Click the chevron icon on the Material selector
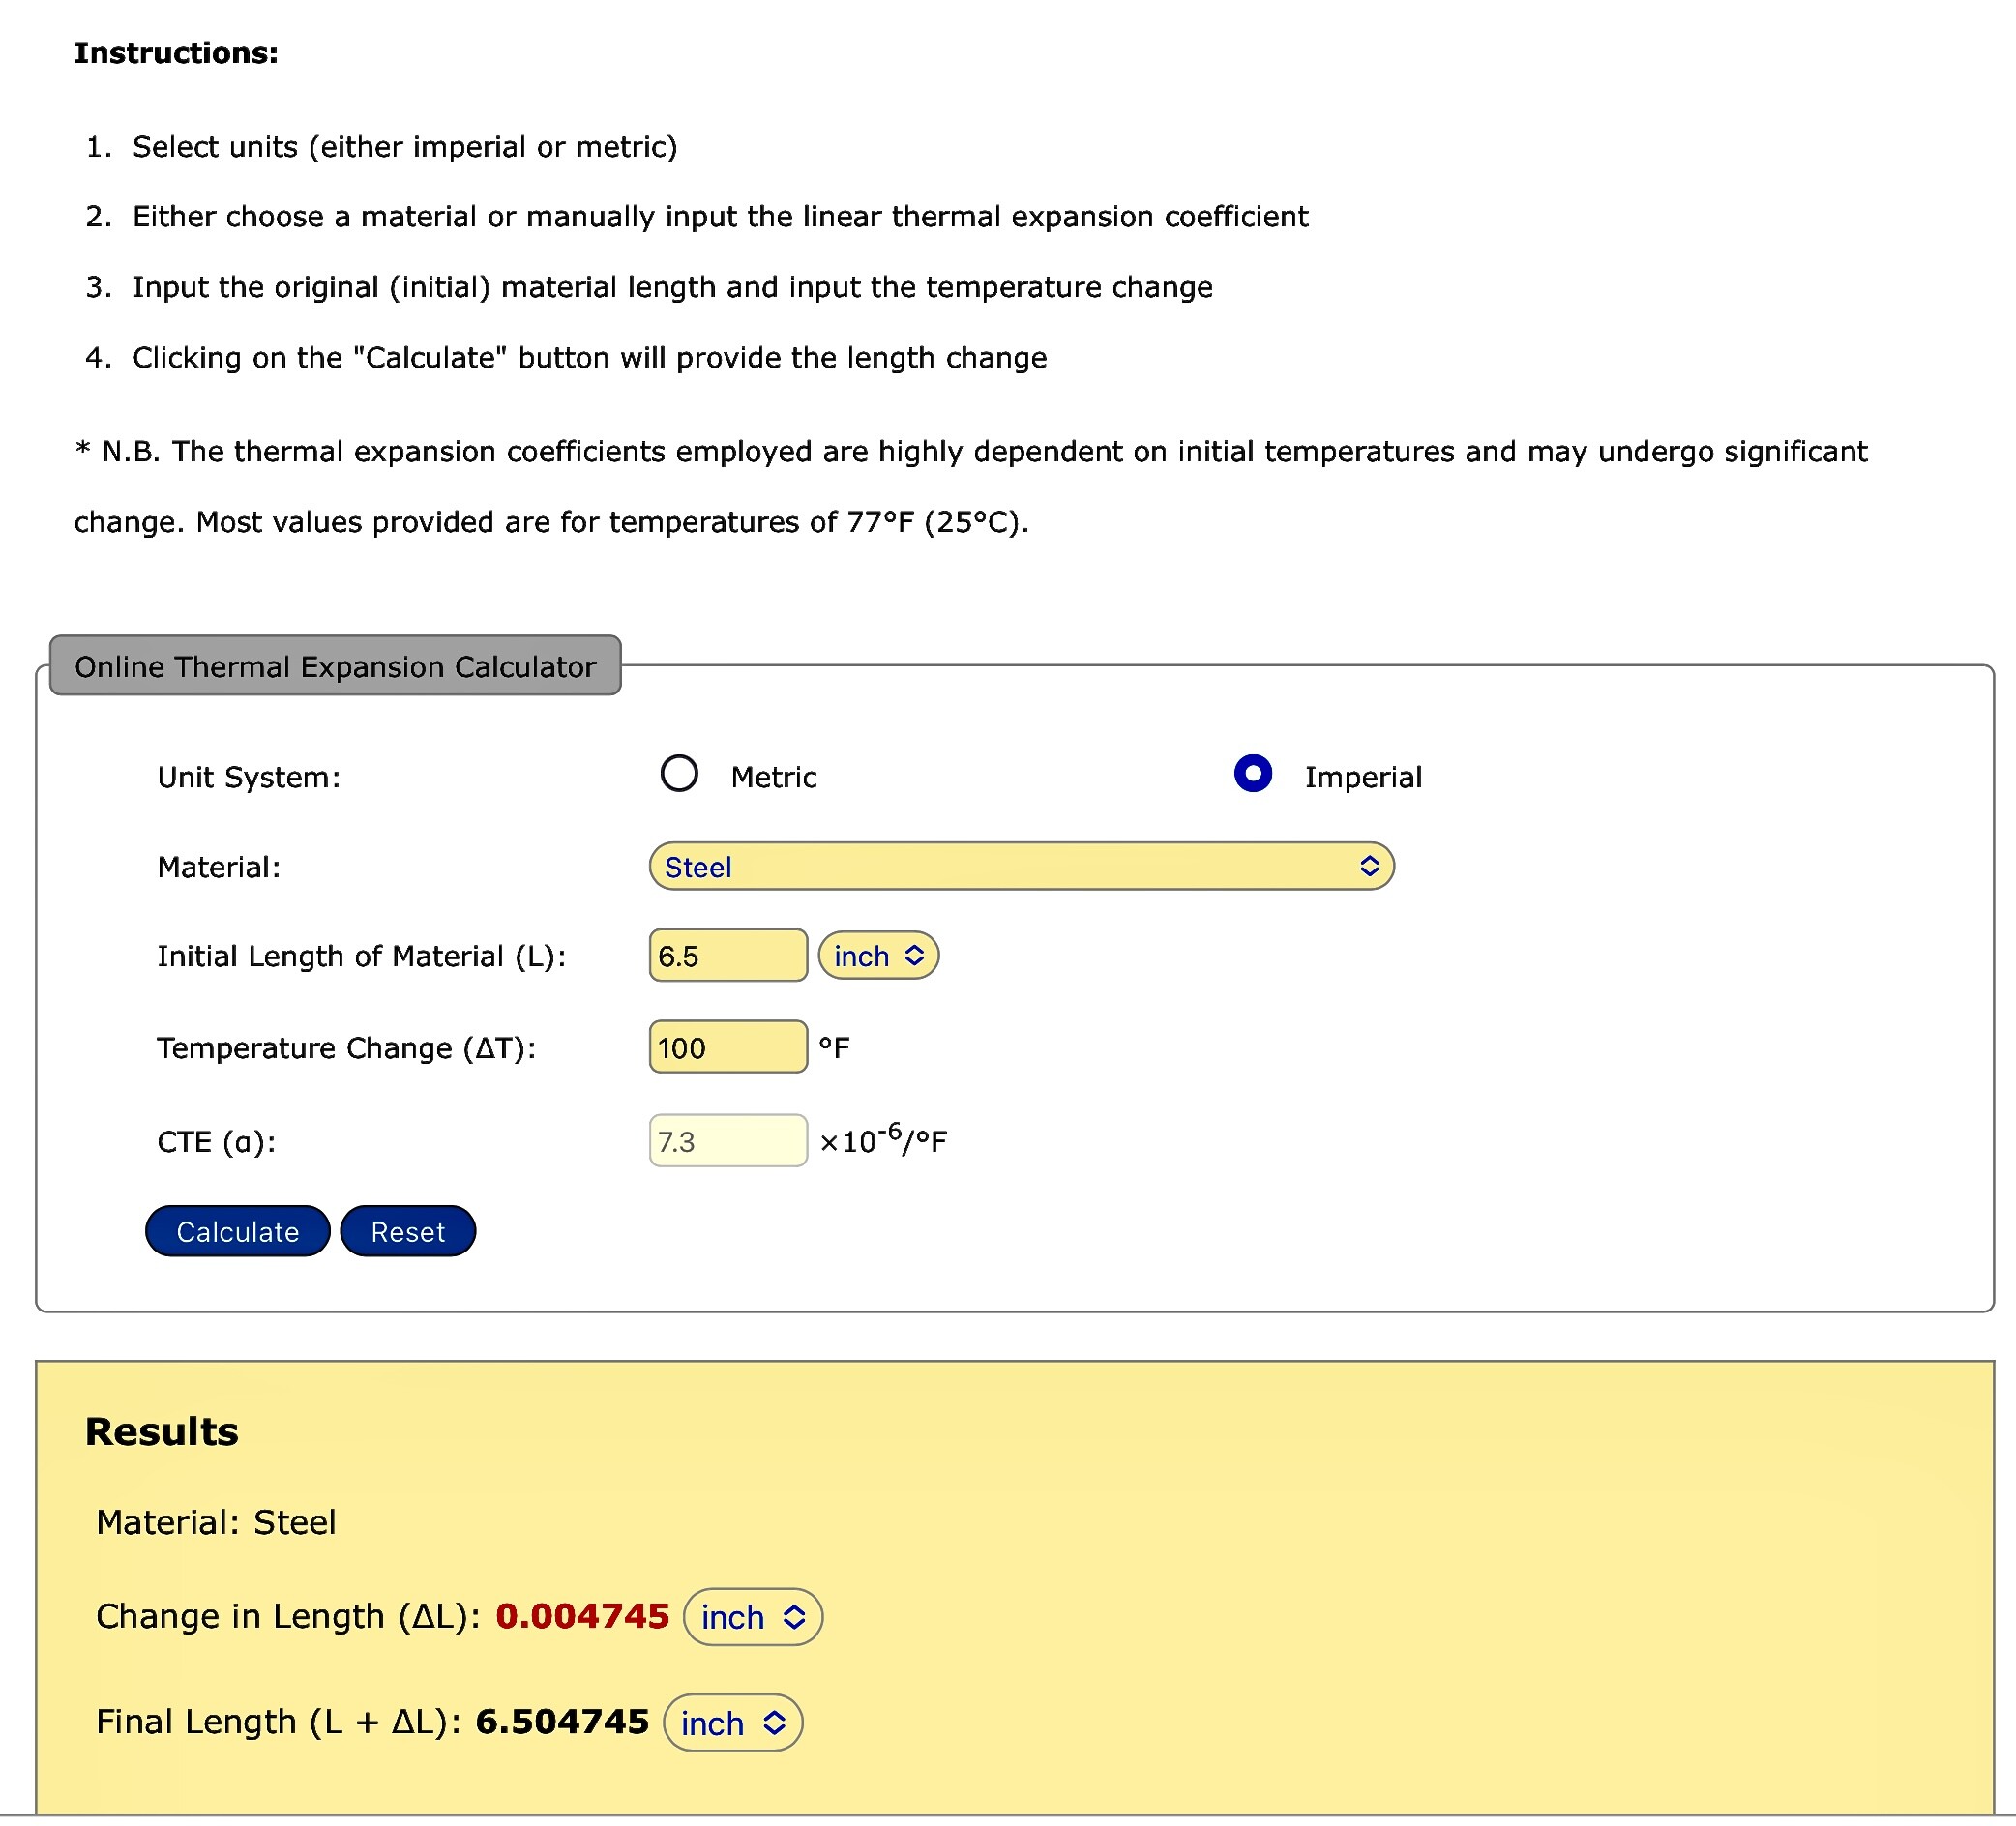 click(x=1372, y=866)
